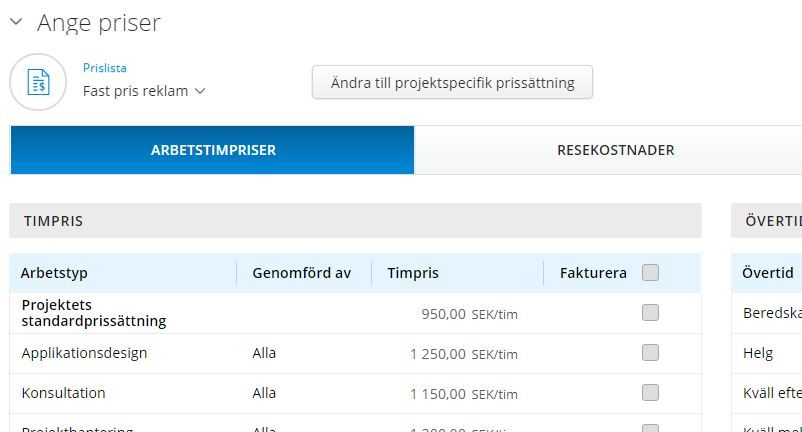Click the price list document icon
The image size is (802, 432).
point(38,82)
